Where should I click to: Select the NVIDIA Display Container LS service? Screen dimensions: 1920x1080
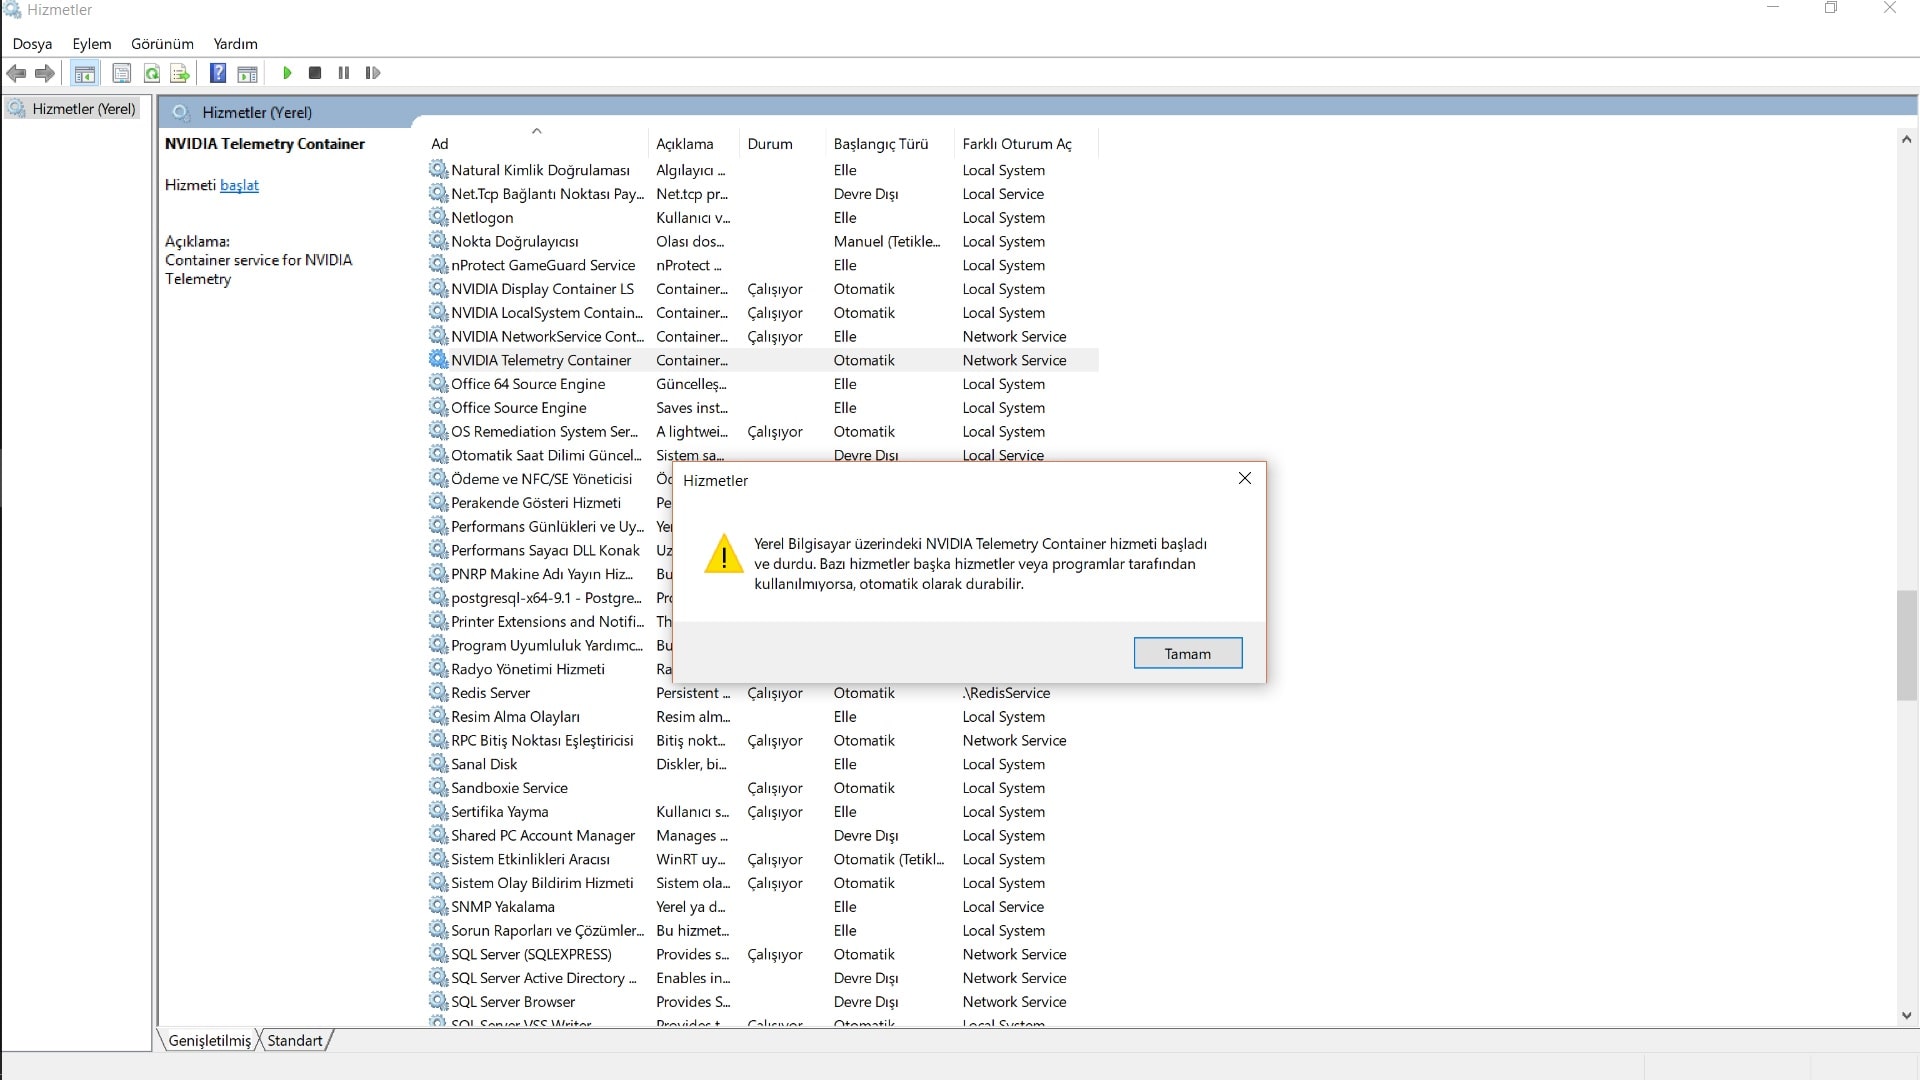(542, 289)
